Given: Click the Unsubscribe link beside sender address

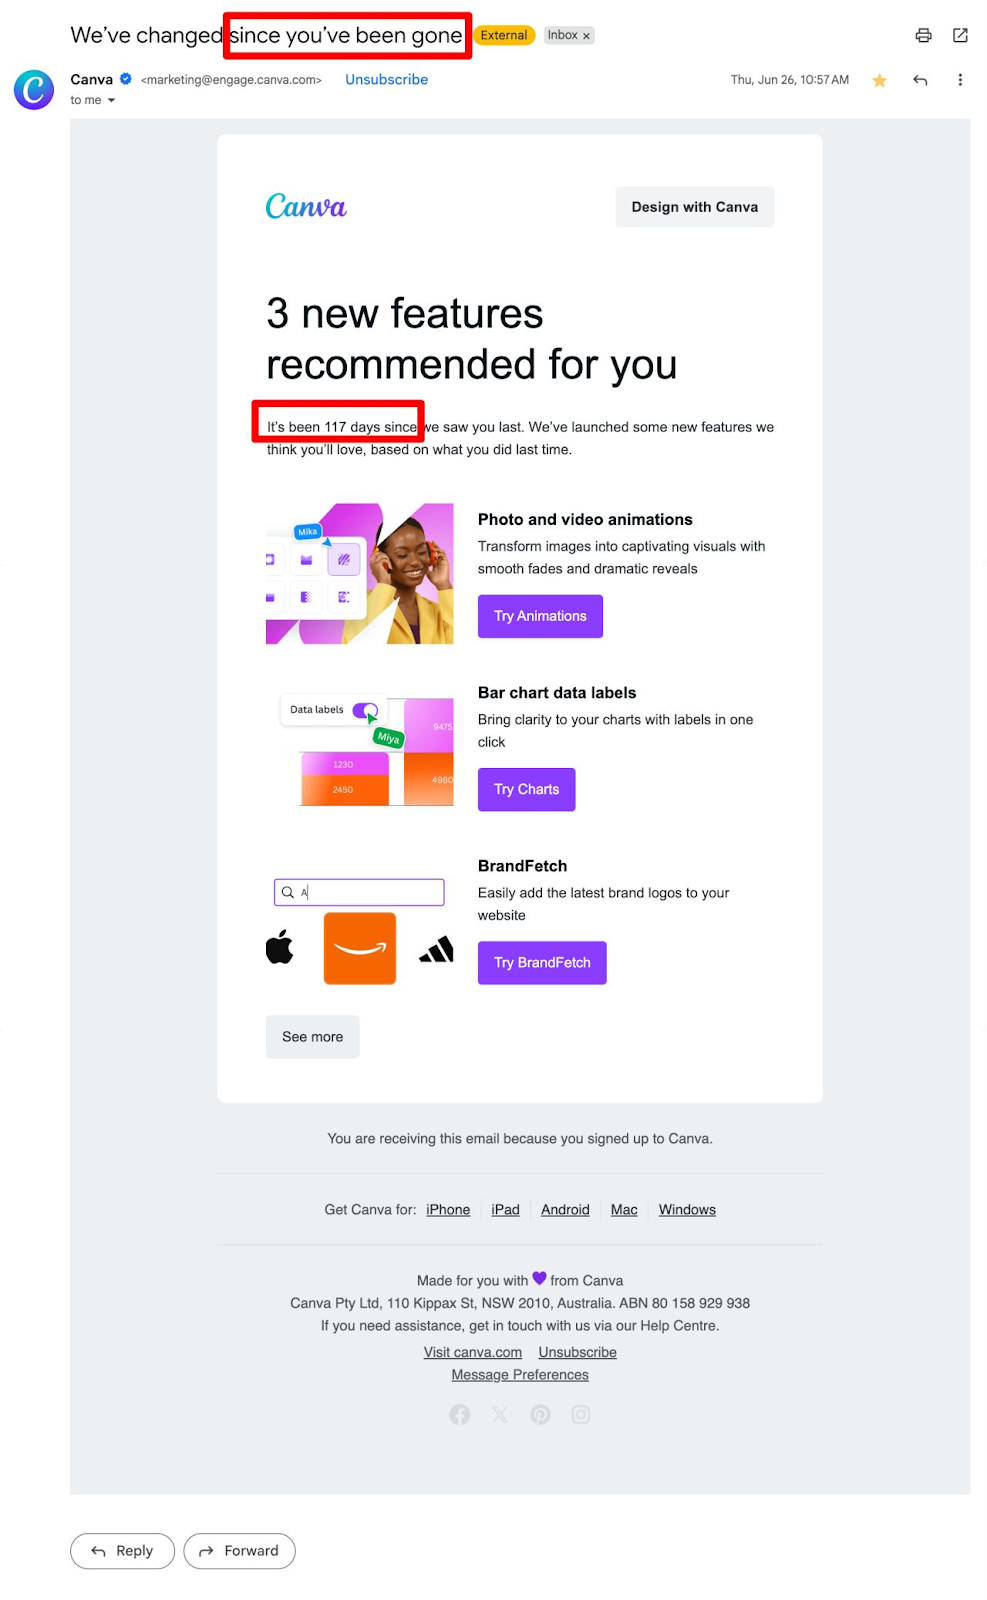Looking at the screenshot, I should [386, 80].
